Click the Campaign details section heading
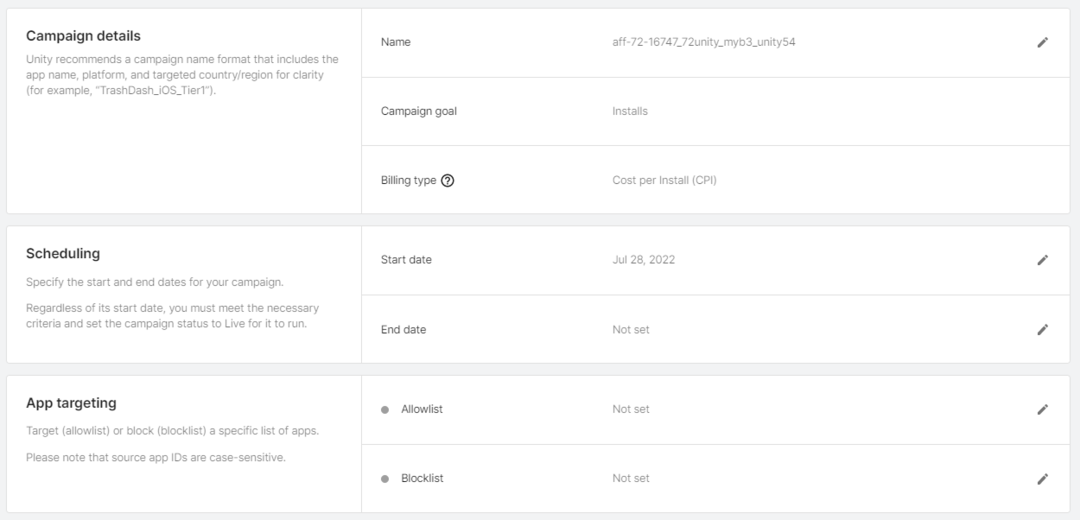This screenshot has width=1080, height=520. [x=83, y=36]
